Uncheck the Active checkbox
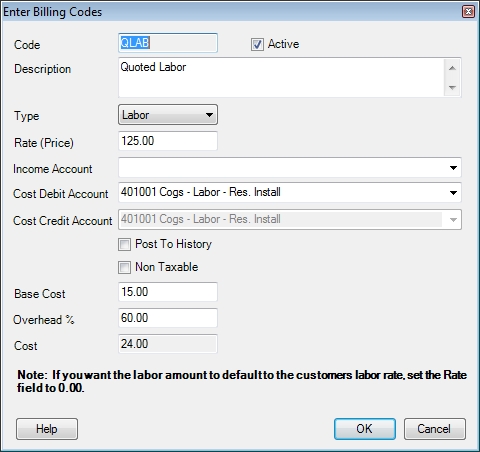The image size is (480, 452). click(x=257, y=44)
